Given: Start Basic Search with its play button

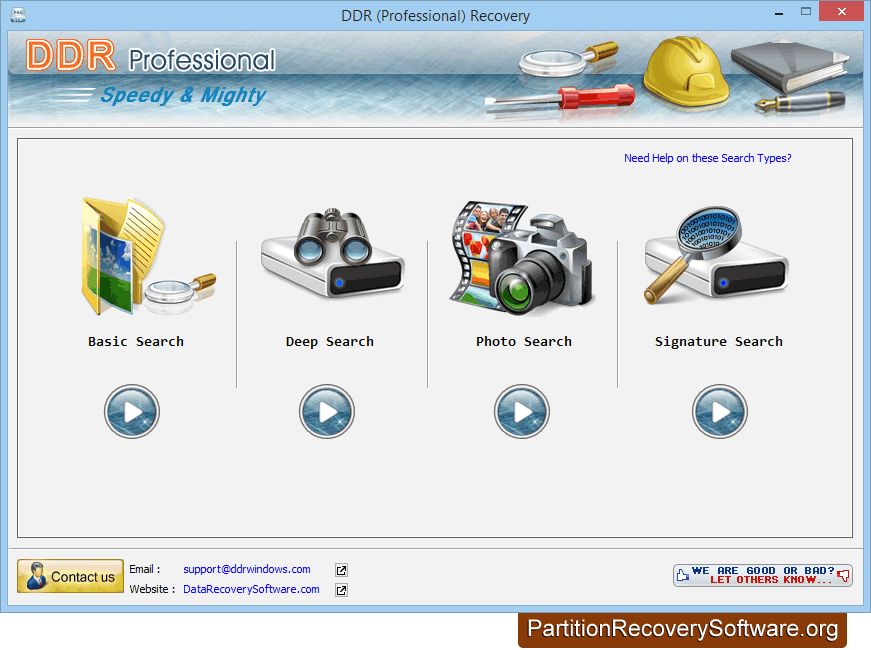Looking at the screenshot, I should [x=132, y=412].
